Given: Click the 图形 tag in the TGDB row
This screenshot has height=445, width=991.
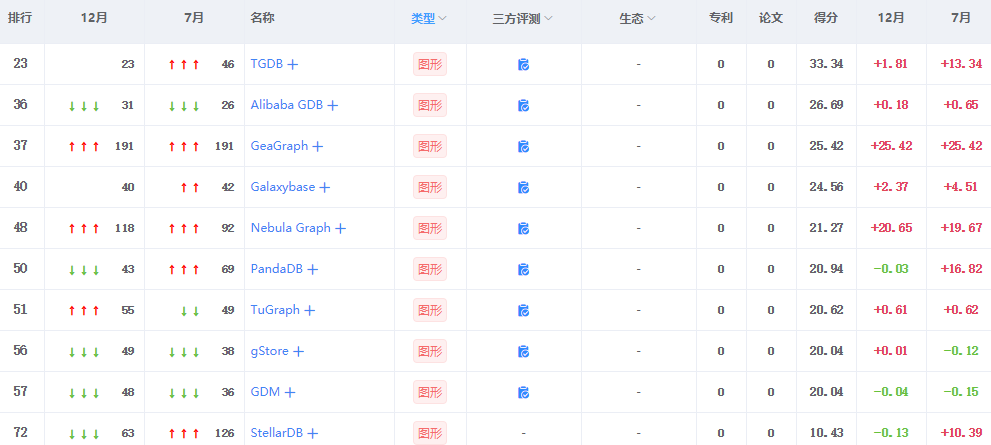Looking at the screenshot, I should tap(429, 65).
